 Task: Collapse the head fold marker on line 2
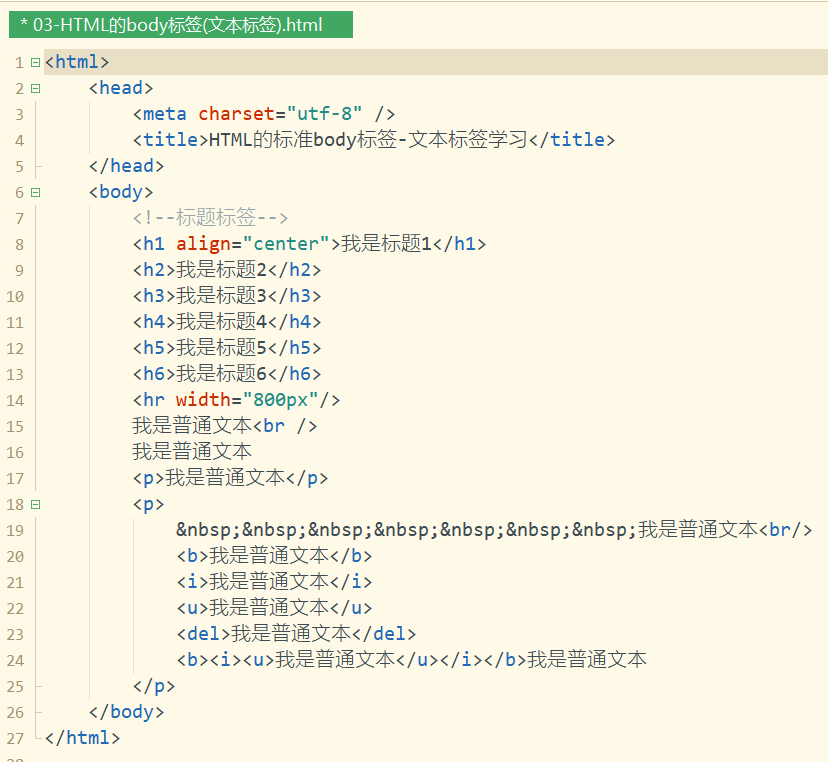[35, 88]
